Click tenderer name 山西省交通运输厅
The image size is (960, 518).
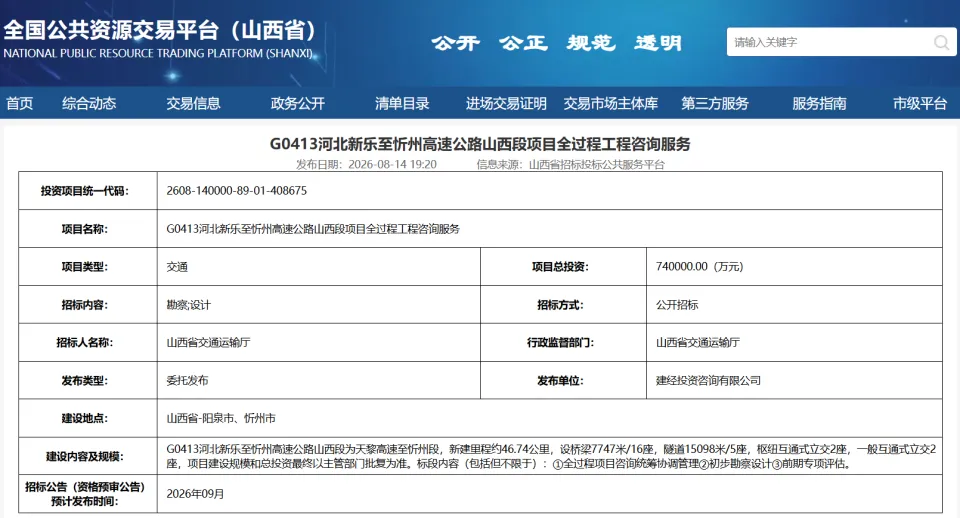pyautogui.click(x=208, y=342)
